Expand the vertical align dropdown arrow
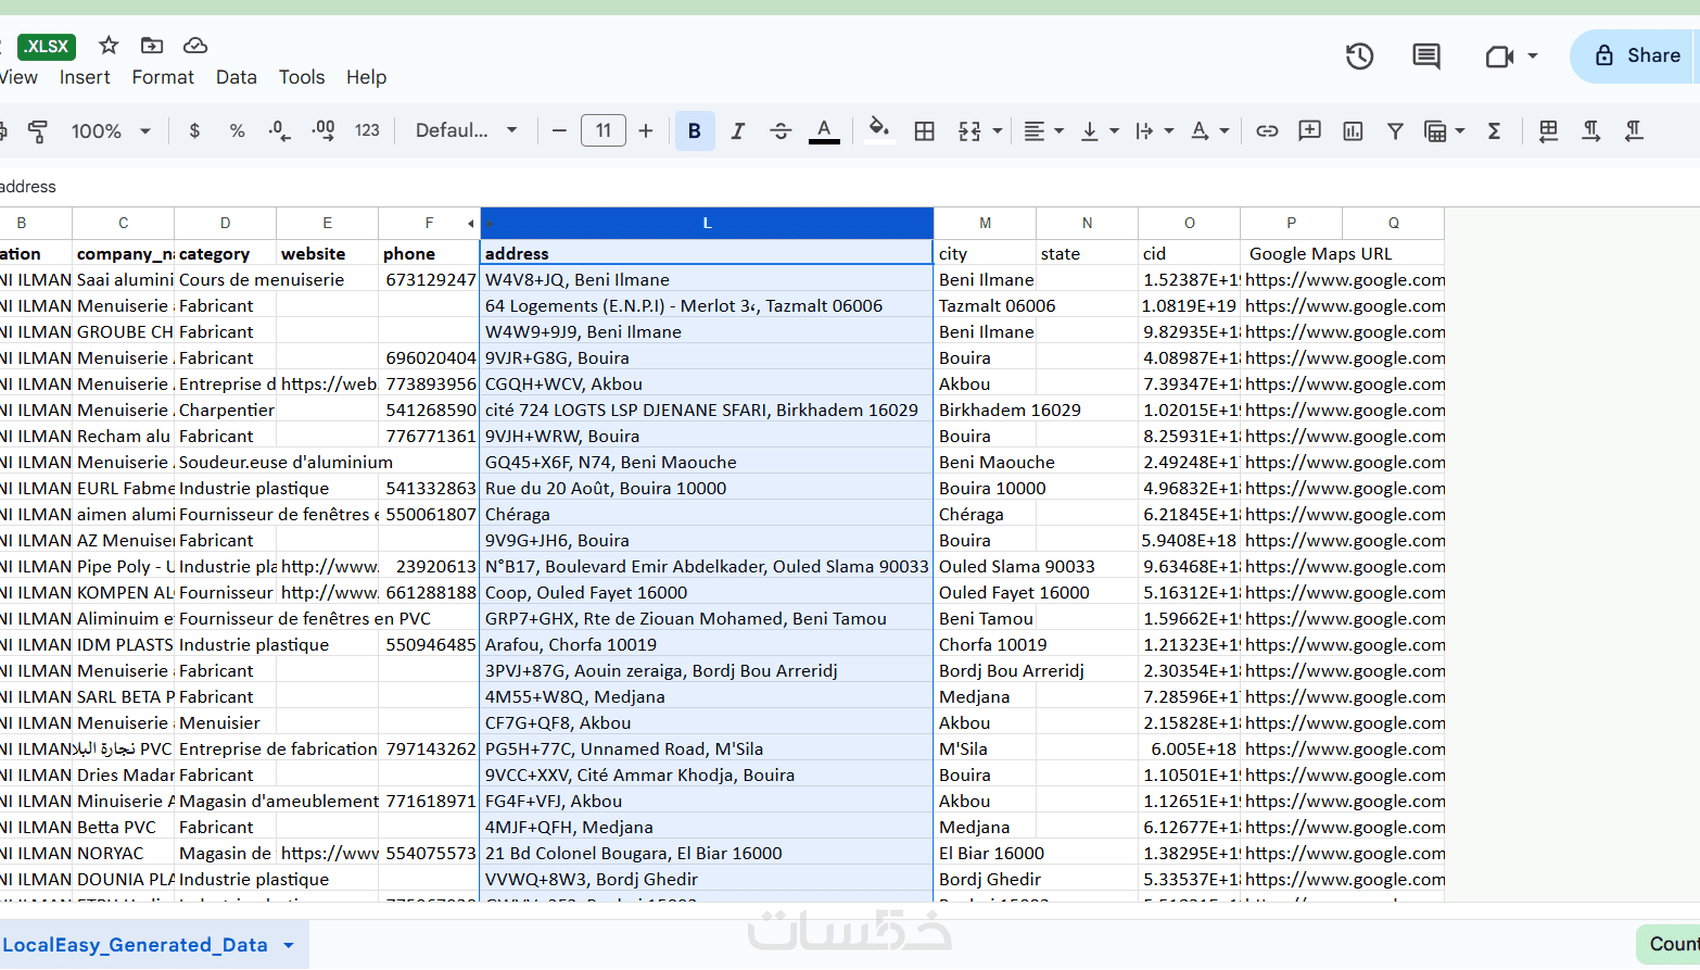This screenshot has width=1700, height=970. [1114, 131]
